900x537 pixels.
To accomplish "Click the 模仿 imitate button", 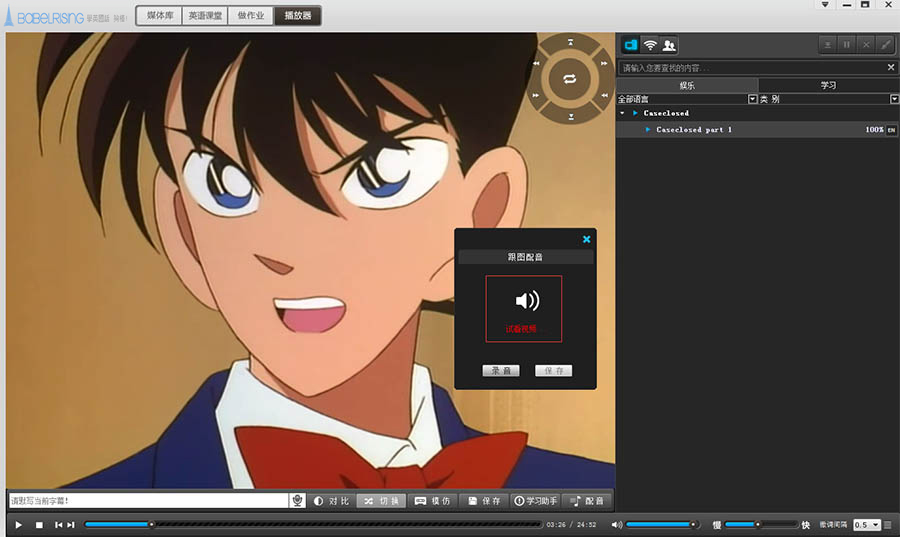I will click(x=433, y=501).
